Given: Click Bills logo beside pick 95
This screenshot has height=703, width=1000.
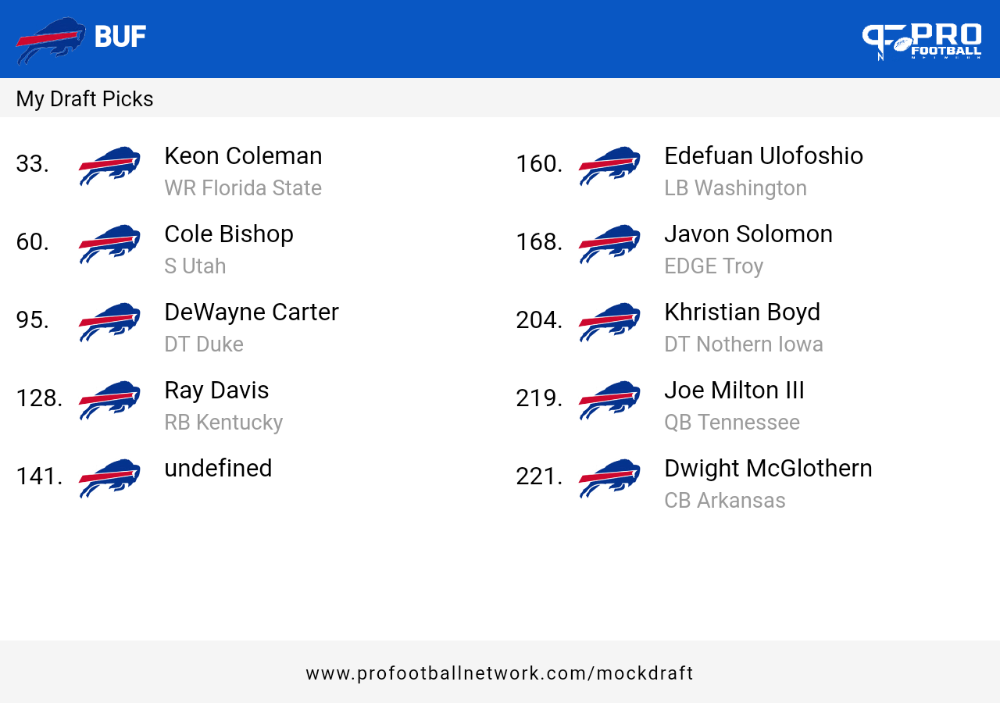Looking at the screenshot, I should [110, 322].
